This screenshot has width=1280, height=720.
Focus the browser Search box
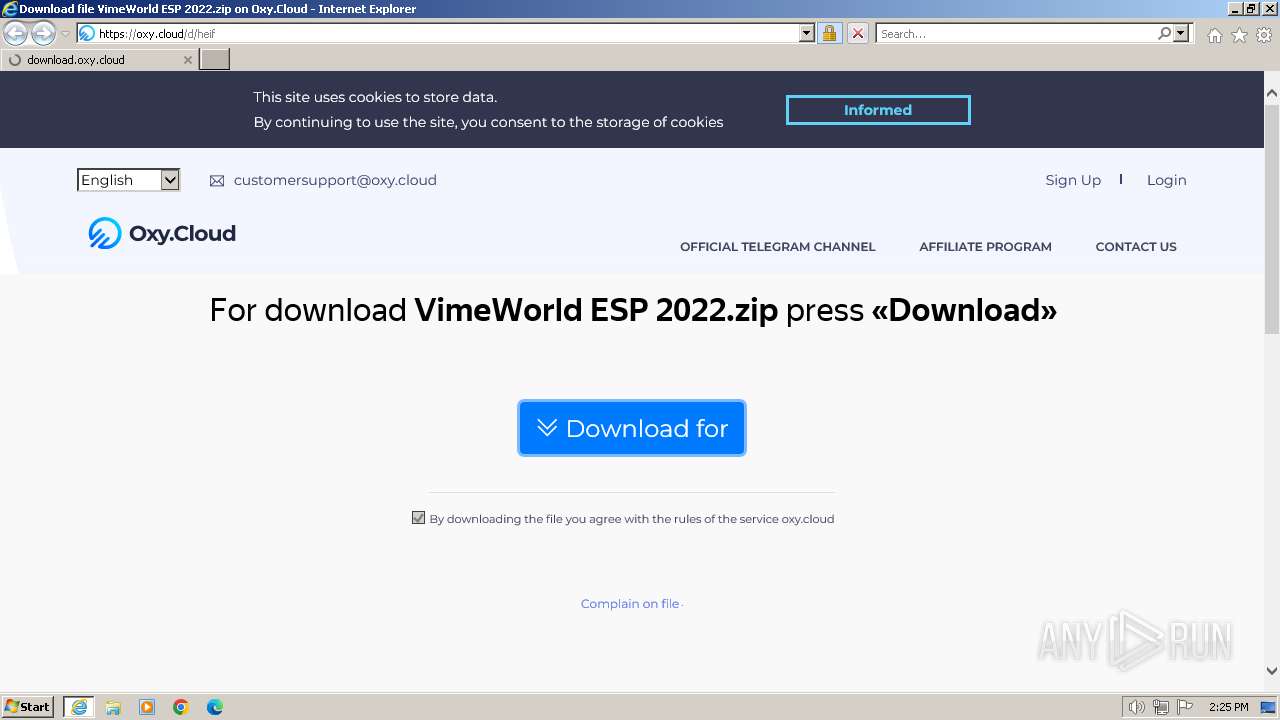(1015, 34)
